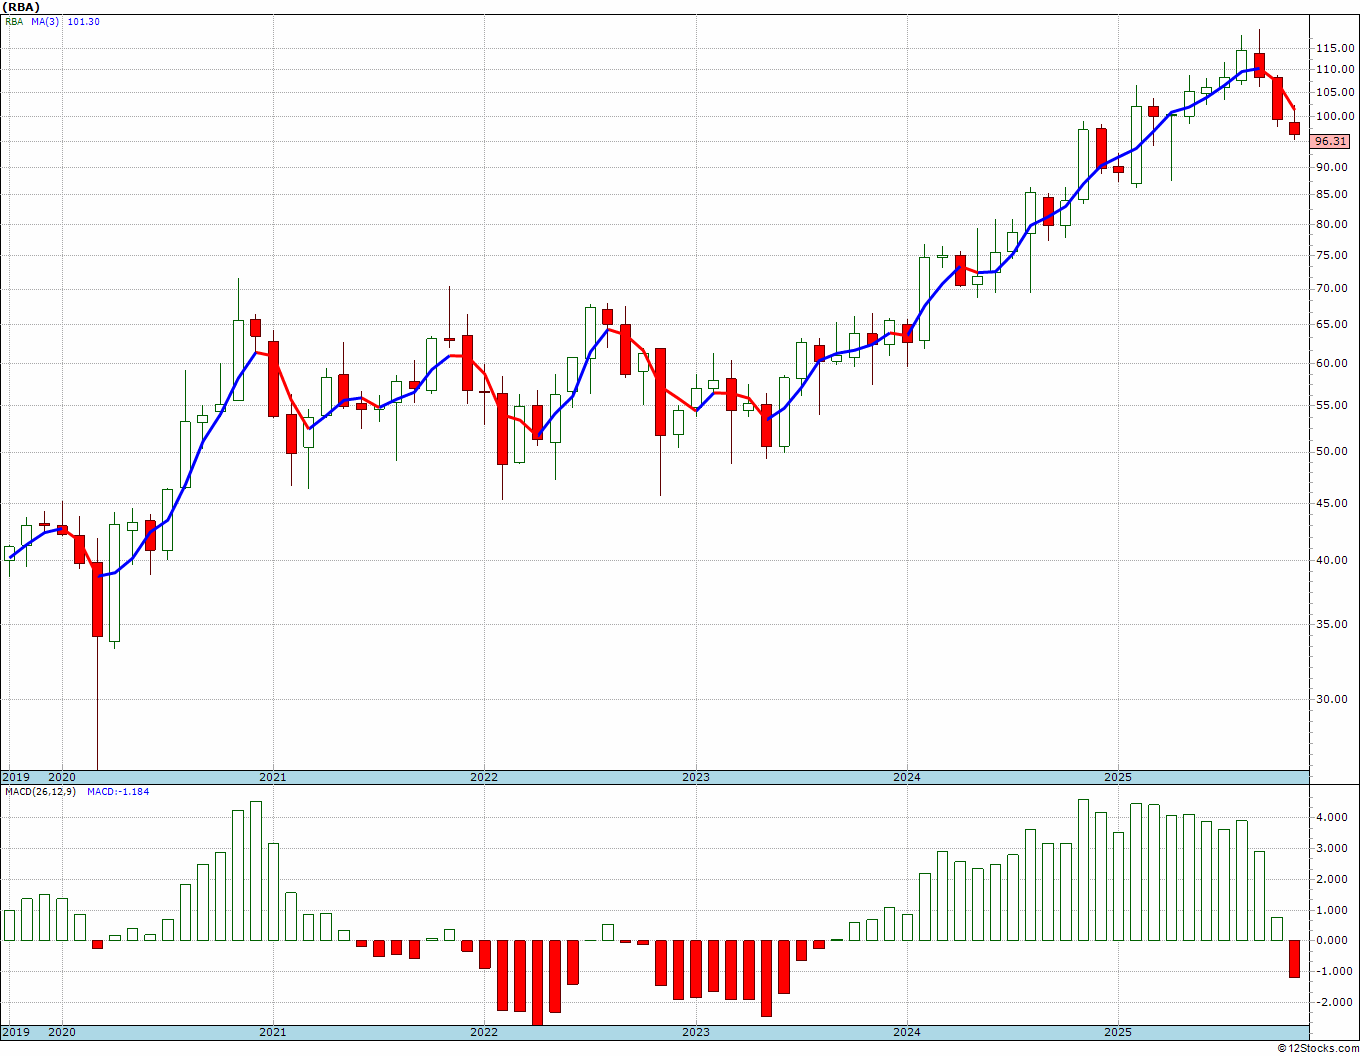Click 2023 on the price chart time axis
The image size is (1360, 1056).
[696, 777]
